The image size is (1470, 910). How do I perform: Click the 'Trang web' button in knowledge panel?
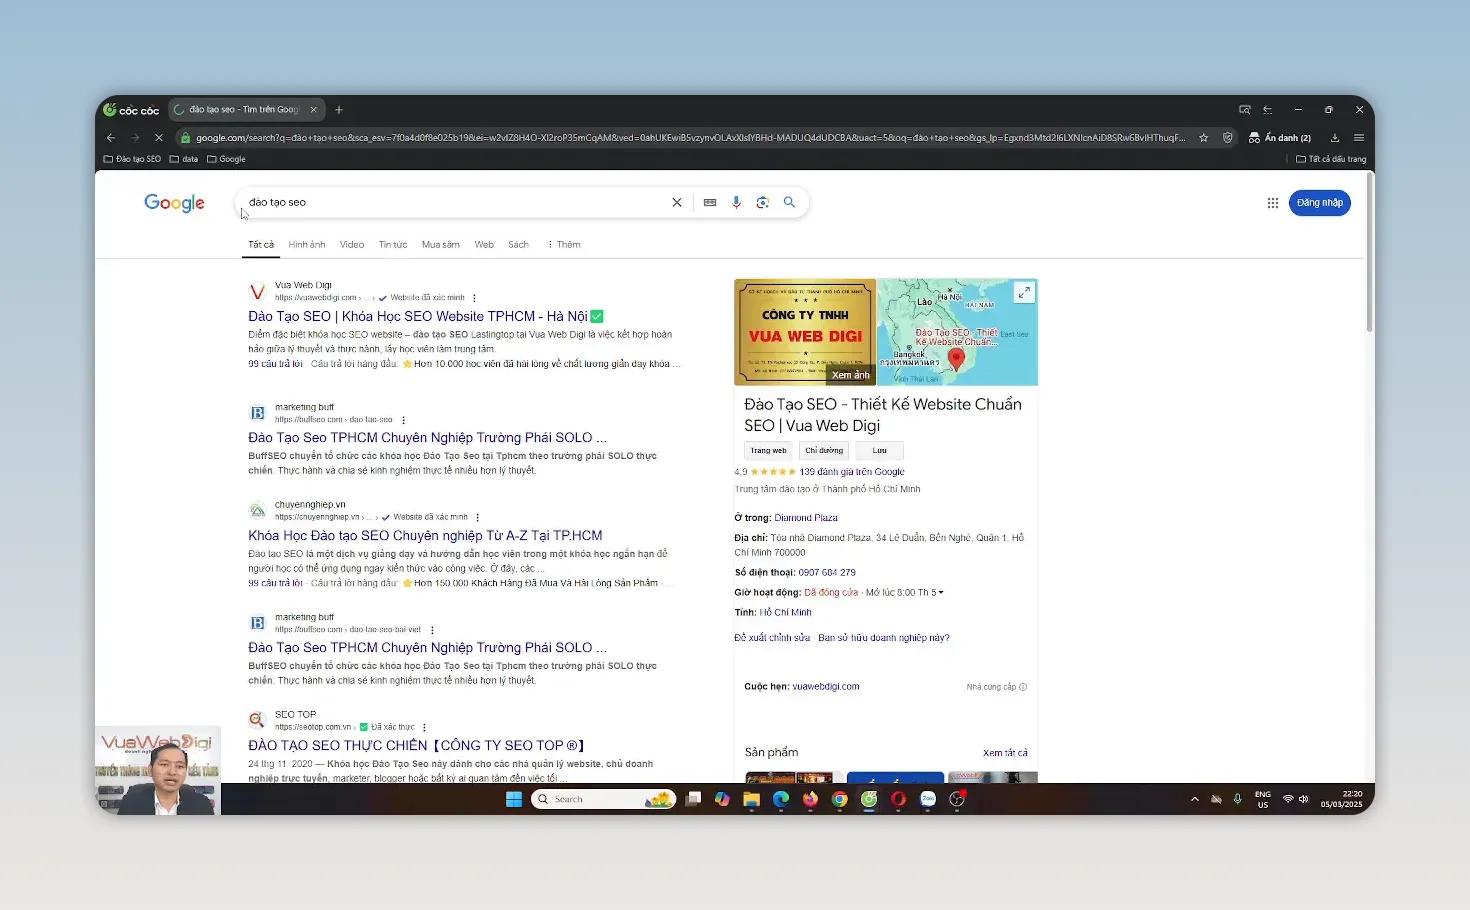pyautogui.click(x=769, y=451)
